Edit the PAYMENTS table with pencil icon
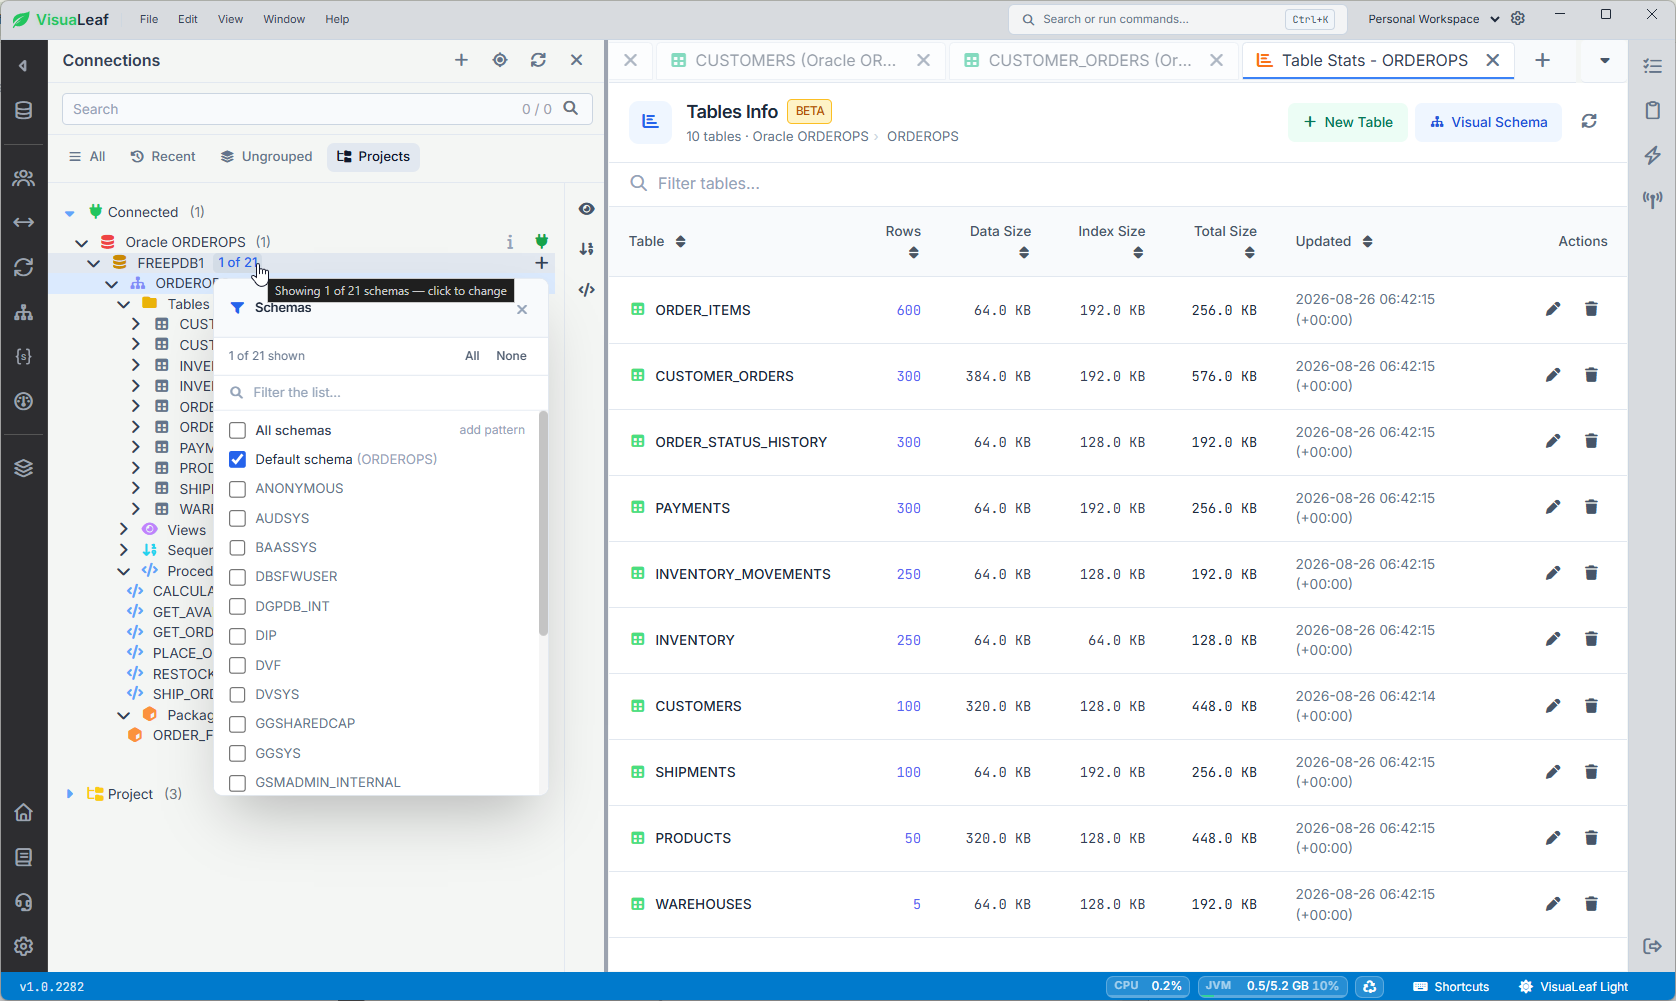 [1553, 507]
